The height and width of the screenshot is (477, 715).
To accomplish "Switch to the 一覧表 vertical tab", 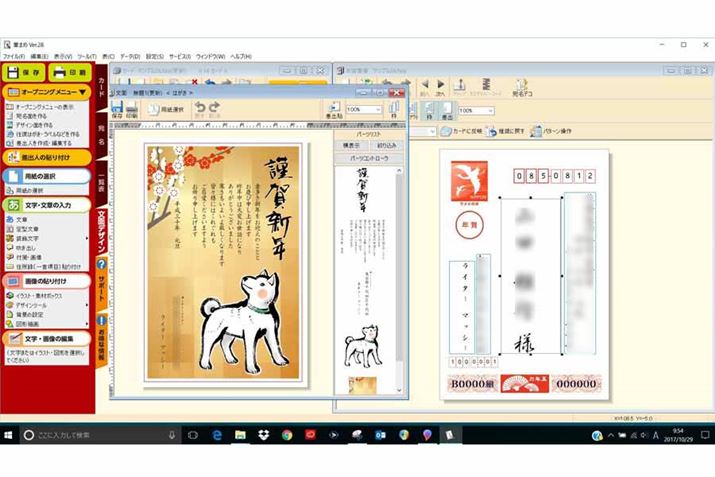I will click(101, 182).
